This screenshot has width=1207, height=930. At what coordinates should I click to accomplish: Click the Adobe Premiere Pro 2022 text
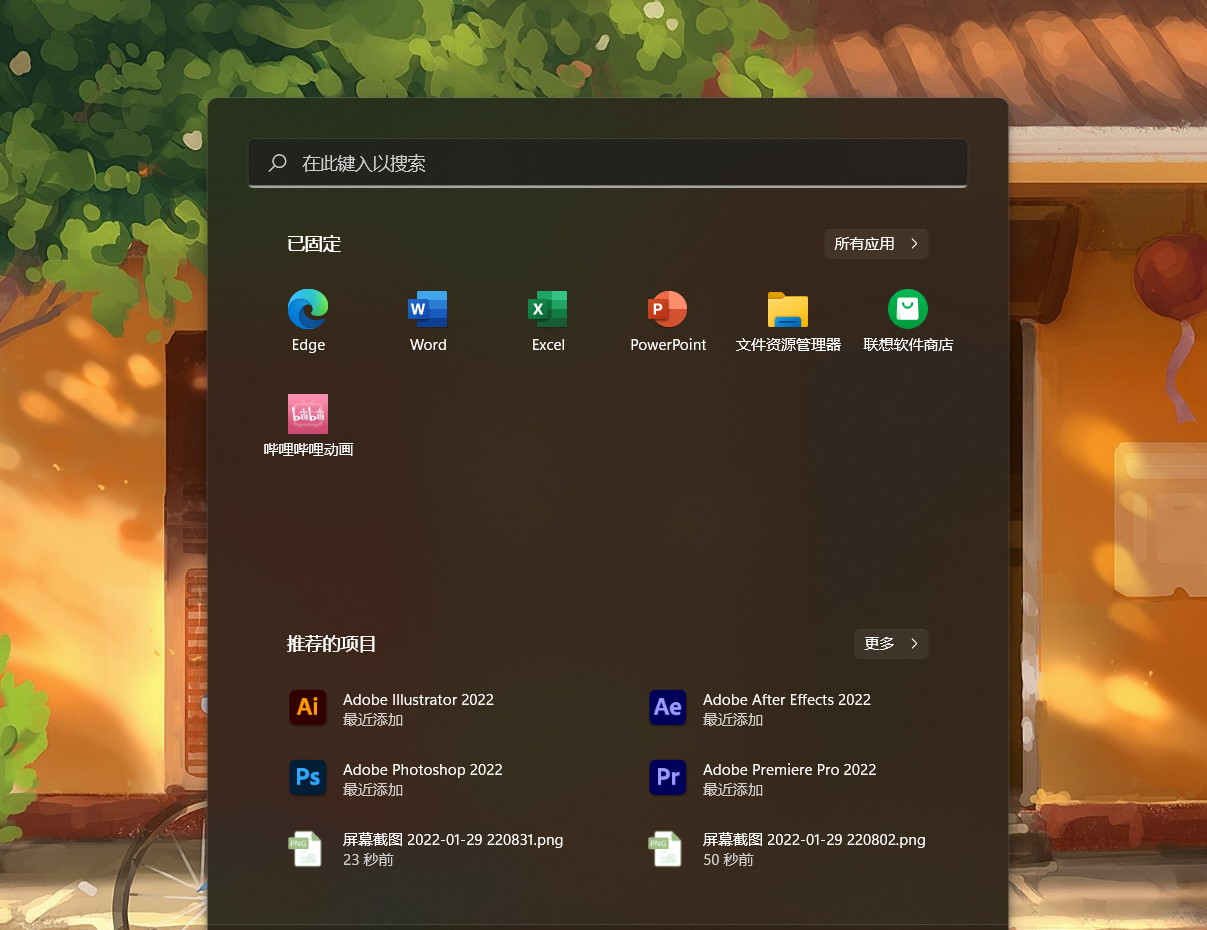coord(790,770)
